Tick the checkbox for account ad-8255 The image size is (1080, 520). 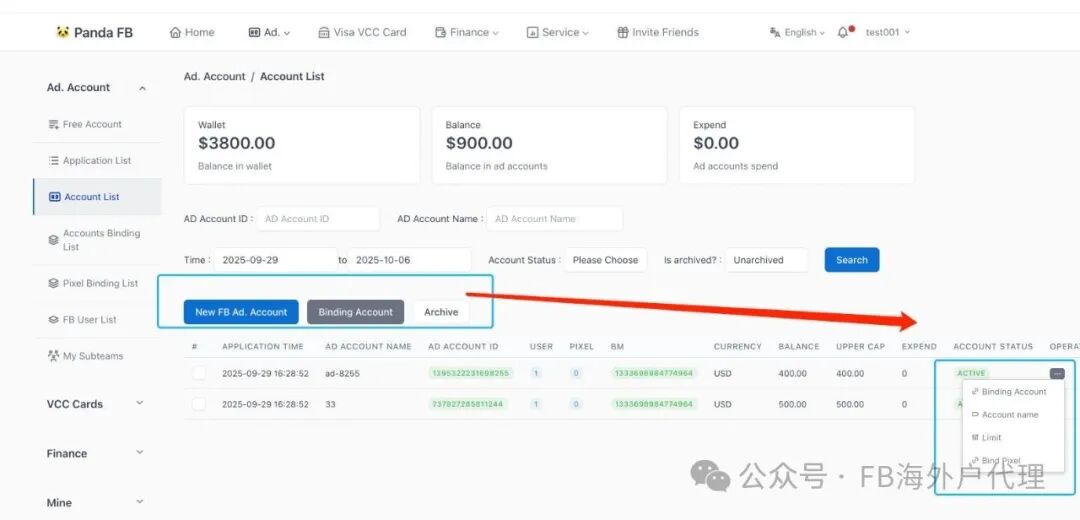point(199,373)
